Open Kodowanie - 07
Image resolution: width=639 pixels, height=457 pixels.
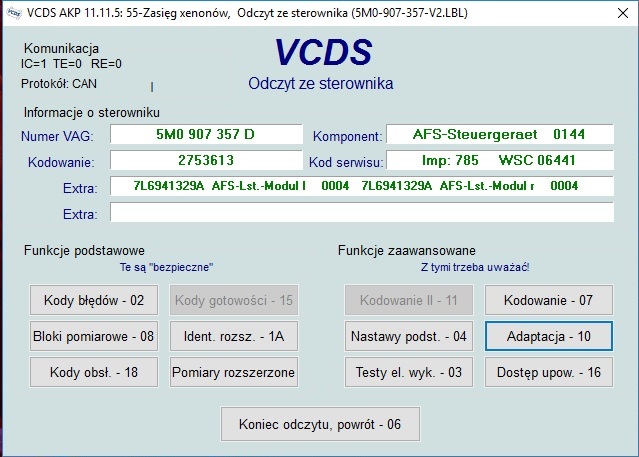pyautogui.click(x=549, y=300)
